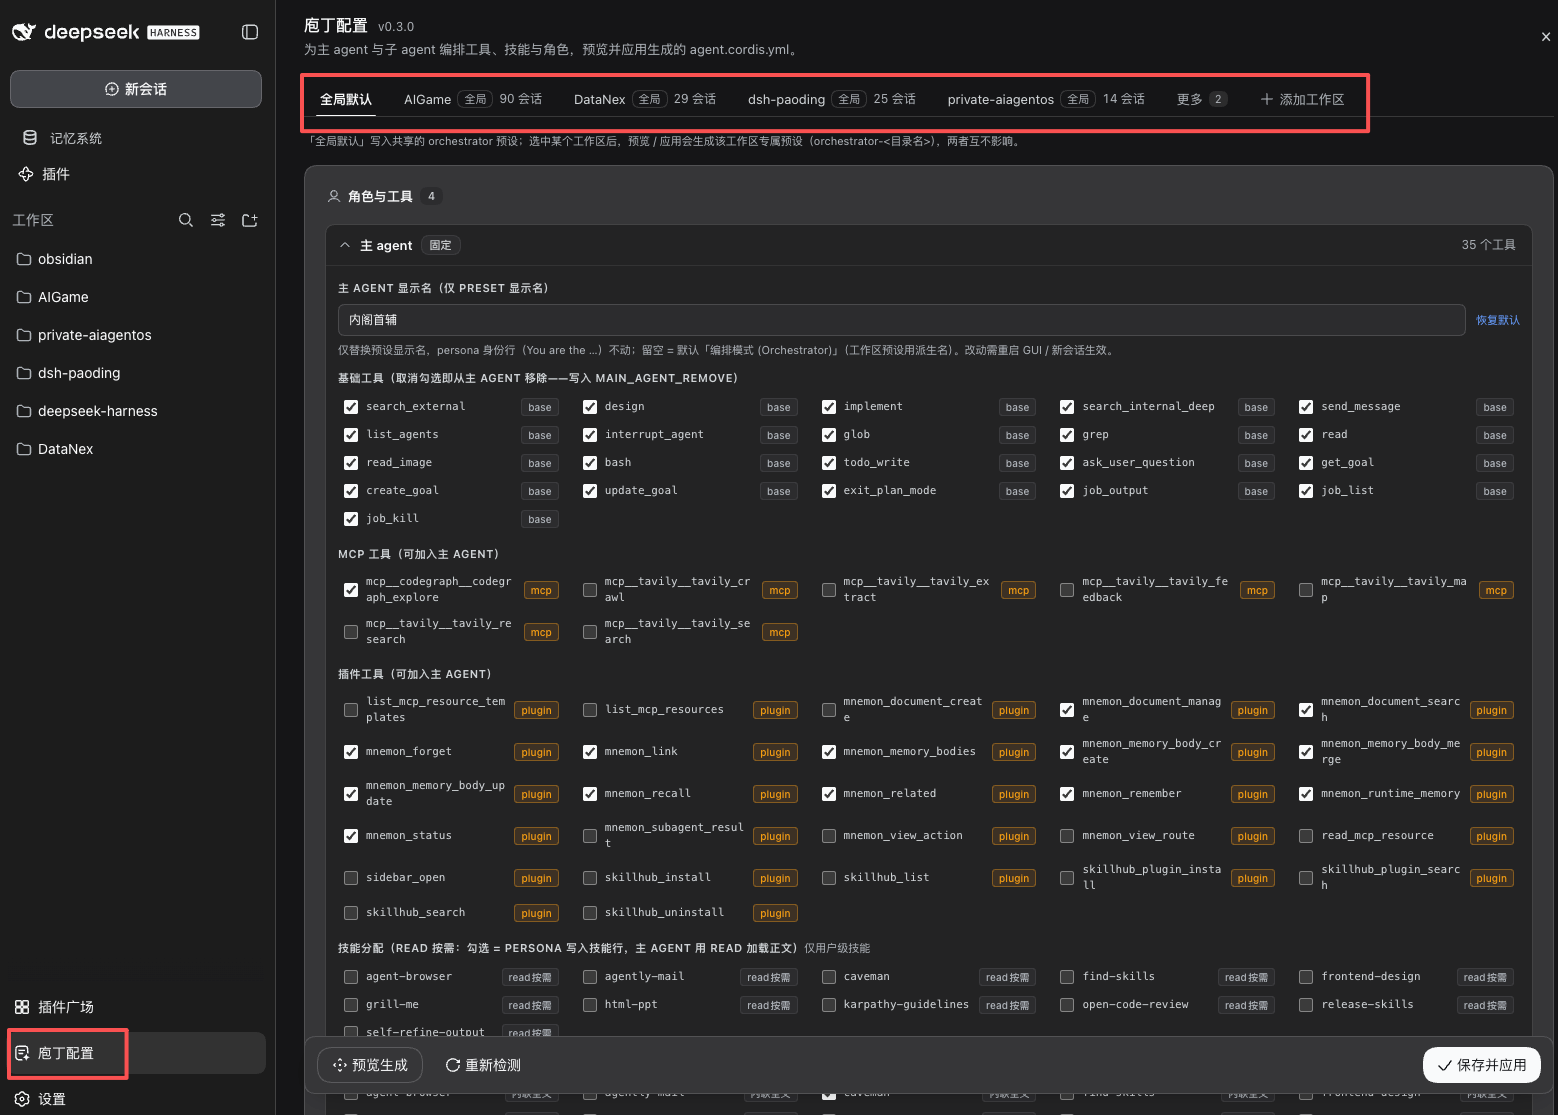Collapse the 主 agent section chevron
The width and height of the screenshot is (1558, 1115).
coord(345,245)
